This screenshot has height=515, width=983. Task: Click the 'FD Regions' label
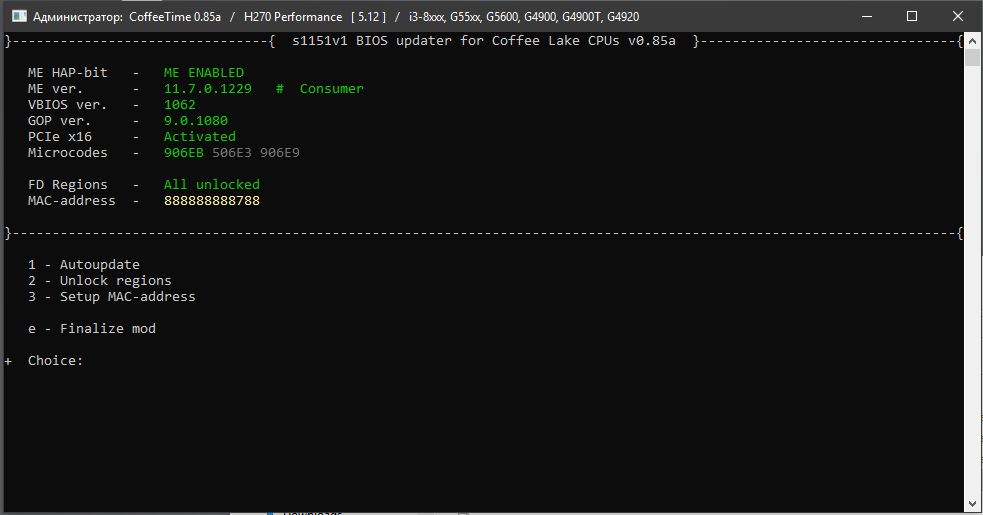[68, 184]
